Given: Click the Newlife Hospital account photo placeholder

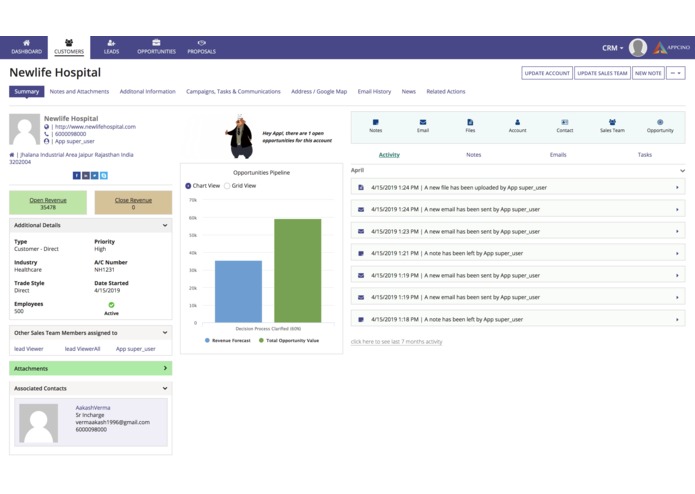Looking at the screenshot, I should point(24,129).
